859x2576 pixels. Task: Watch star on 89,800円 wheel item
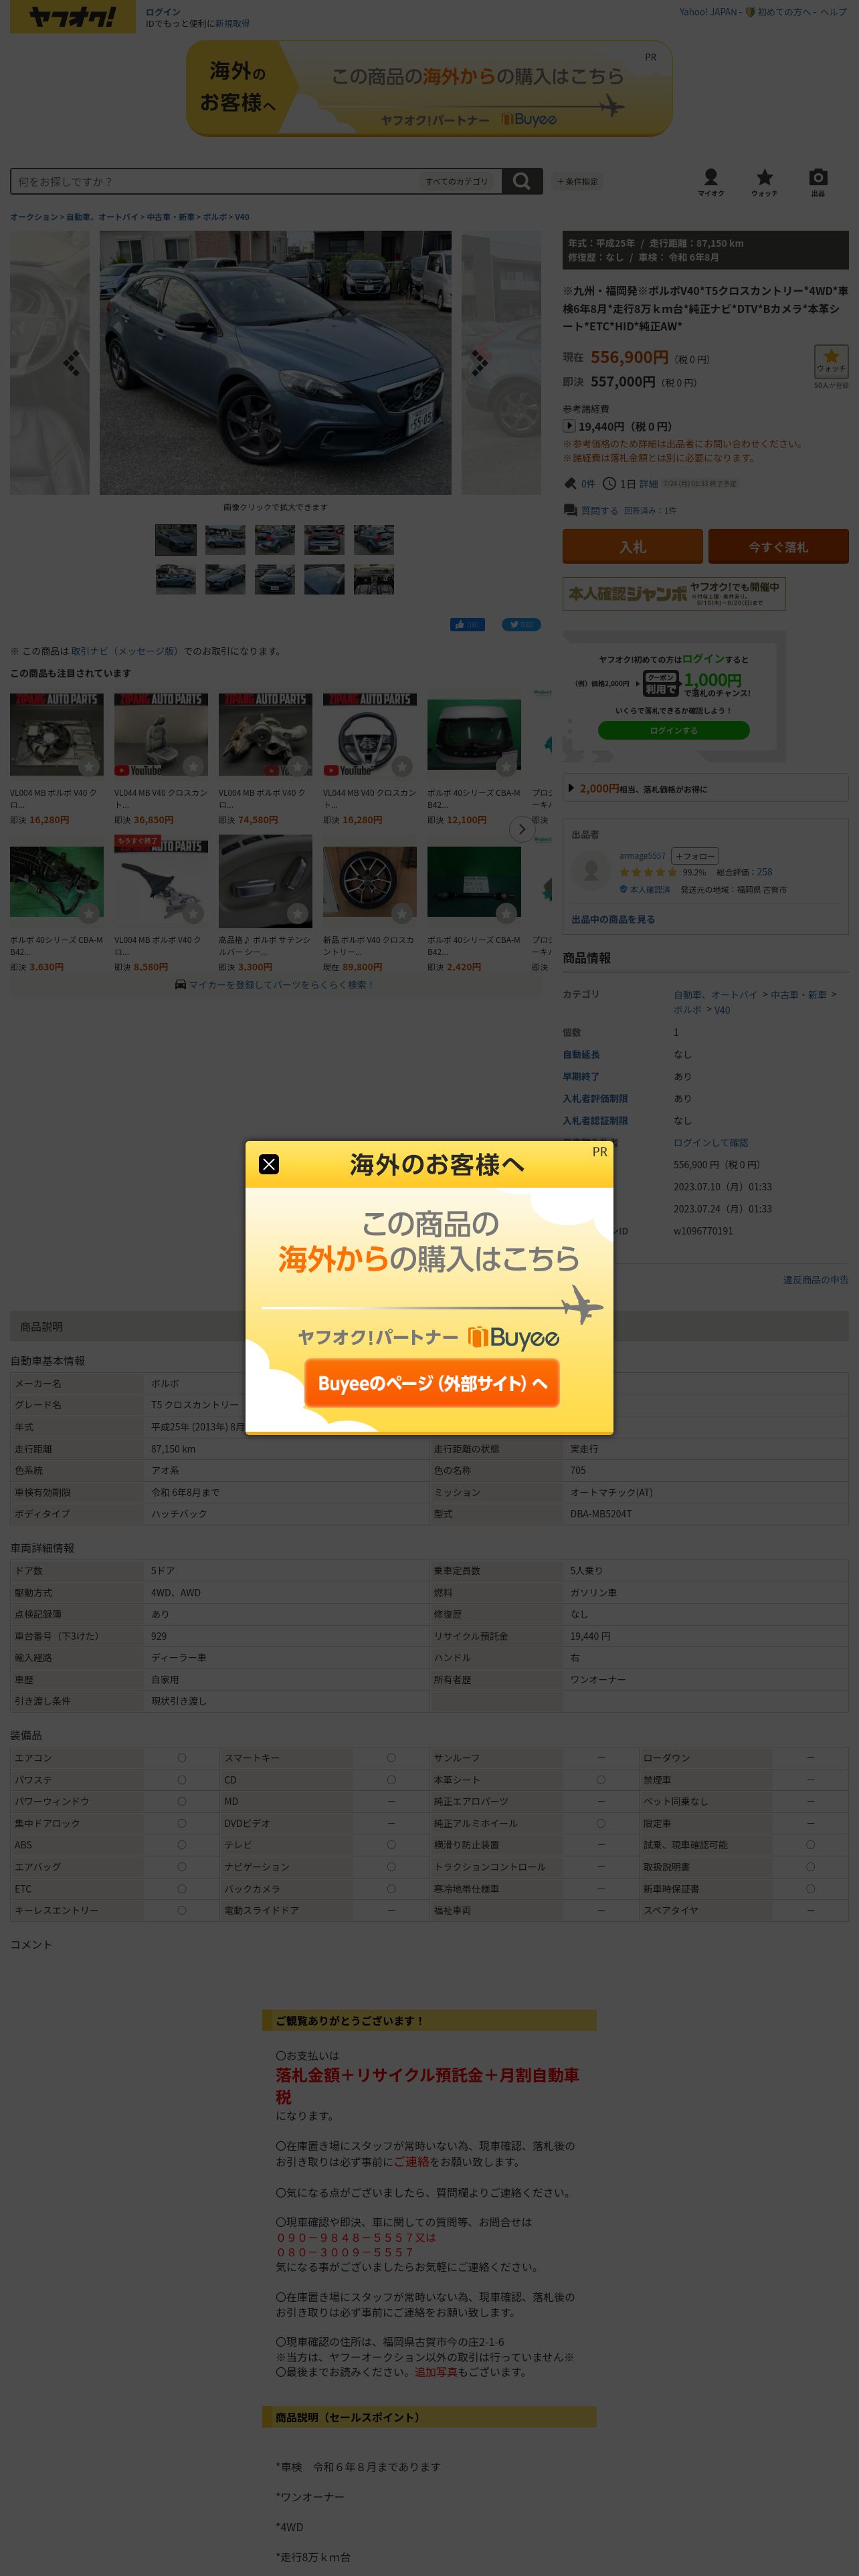point(402,913)
